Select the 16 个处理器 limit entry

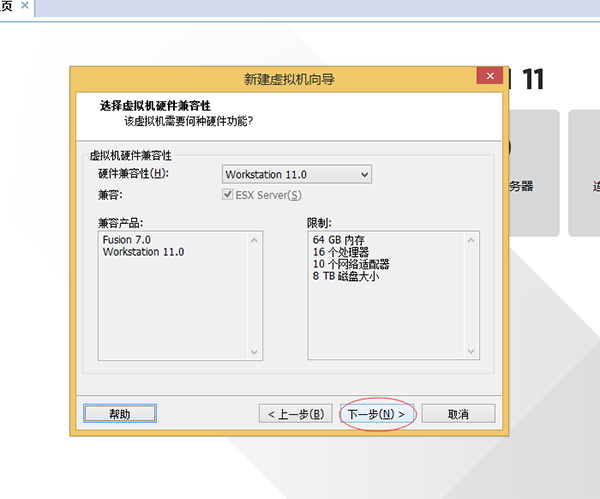point(342,252)
